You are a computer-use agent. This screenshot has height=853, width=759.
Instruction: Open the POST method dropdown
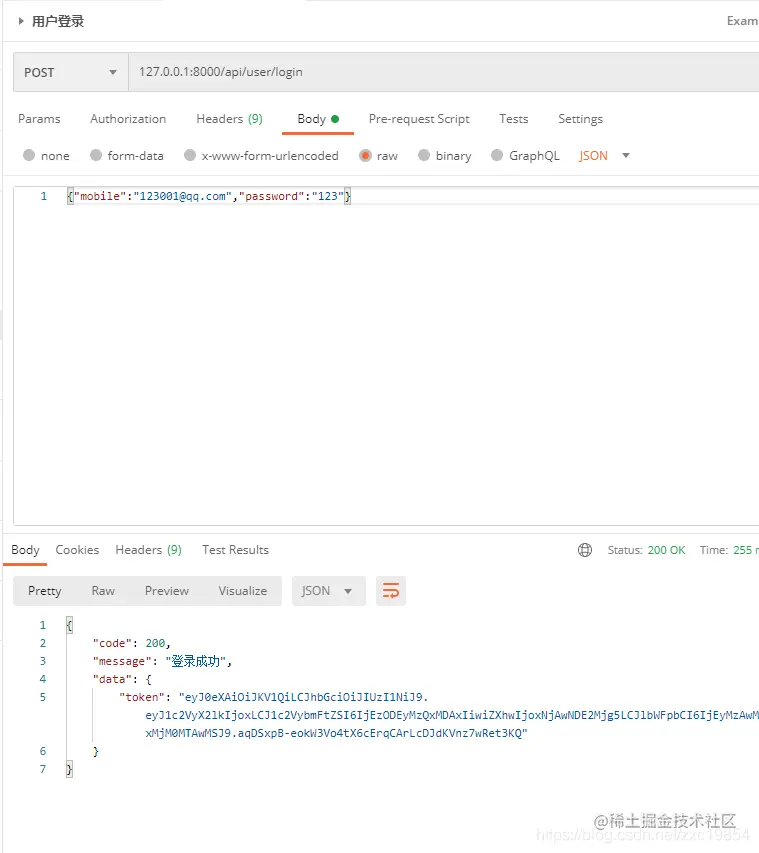point(71,72)
